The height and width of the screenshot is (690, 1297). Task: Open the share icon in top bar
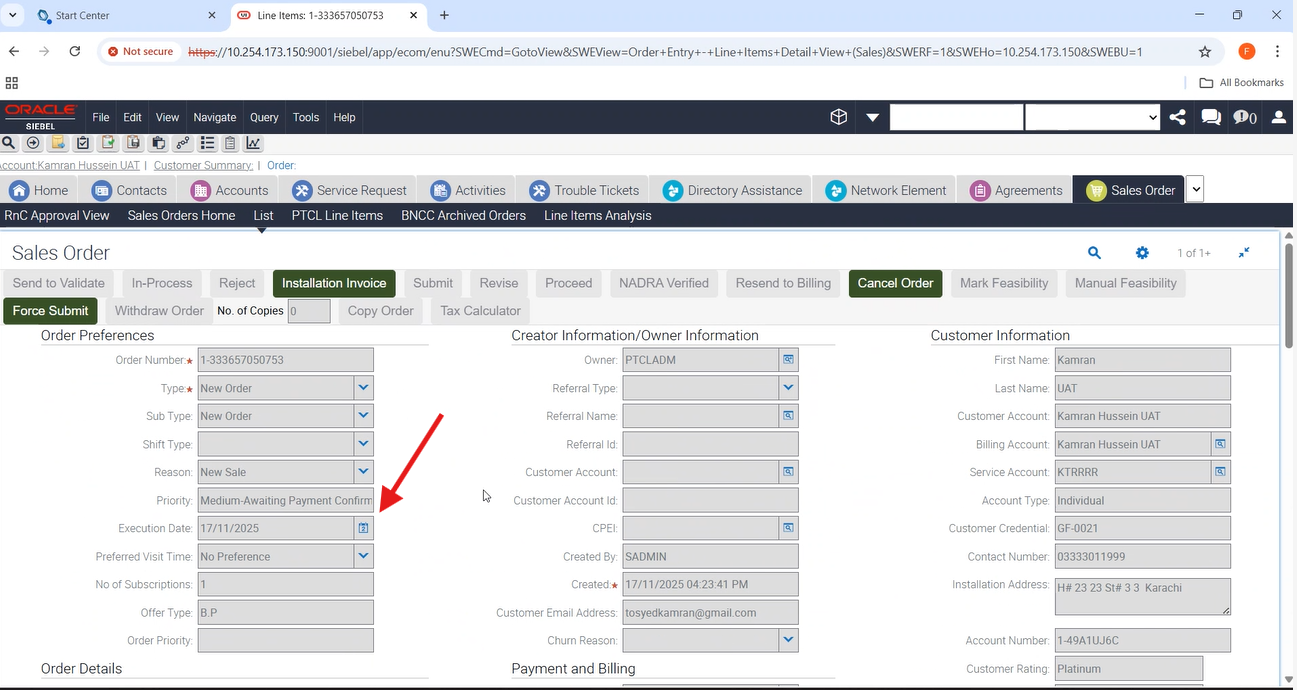tap(1178, 117)
